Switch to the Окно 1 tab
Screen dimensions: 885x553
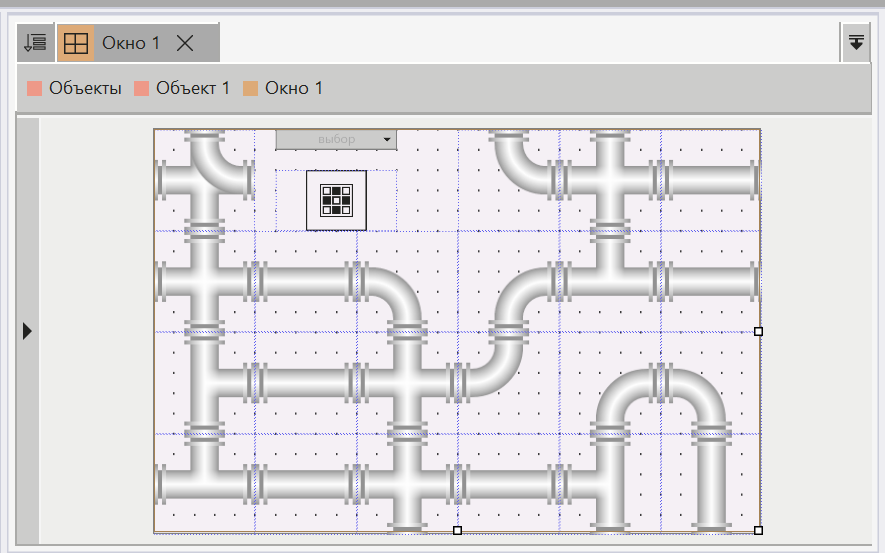131,43
